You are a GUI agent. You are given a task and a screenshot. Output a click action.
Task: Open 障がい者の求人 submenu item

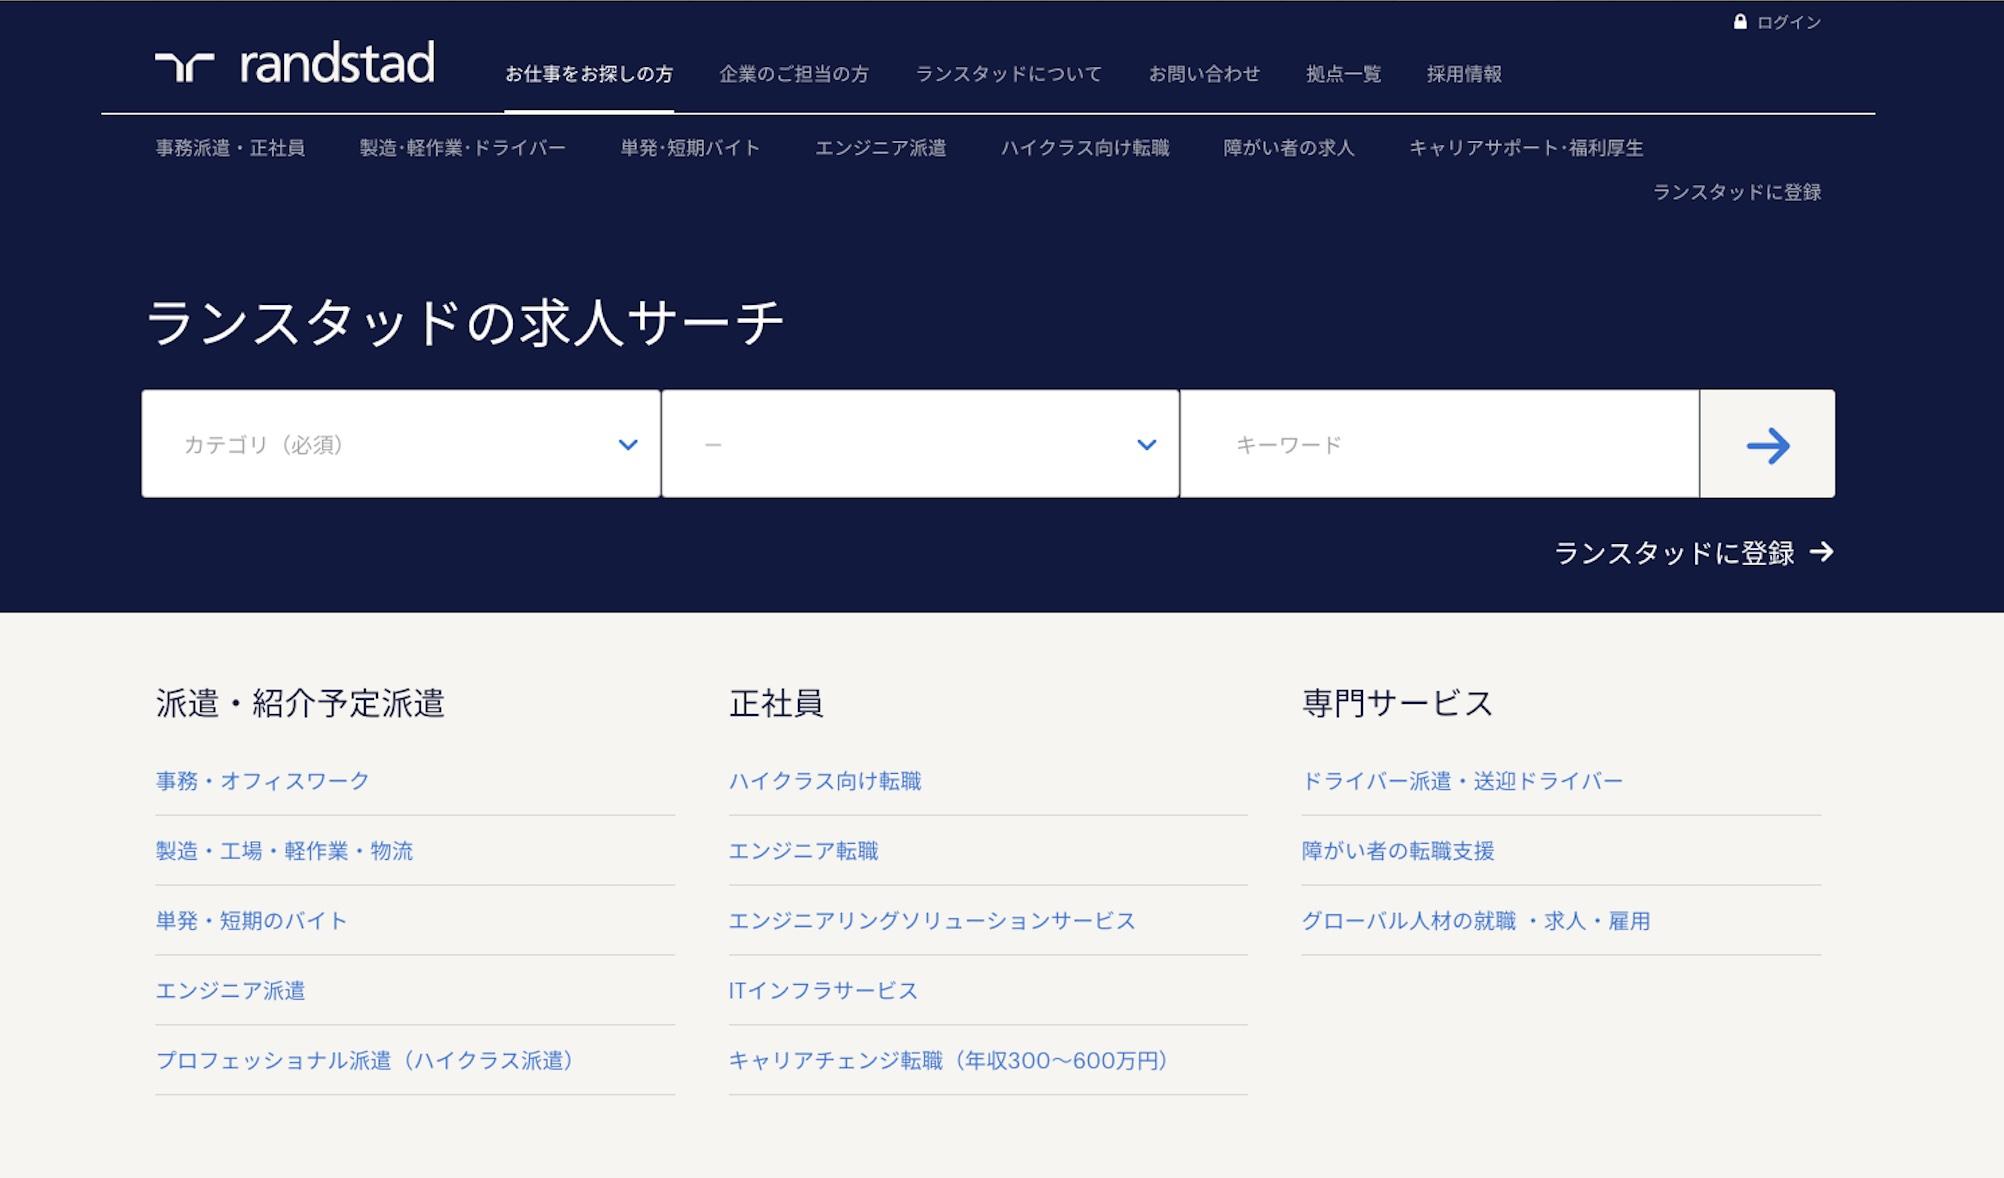[x=1289, y=148]
